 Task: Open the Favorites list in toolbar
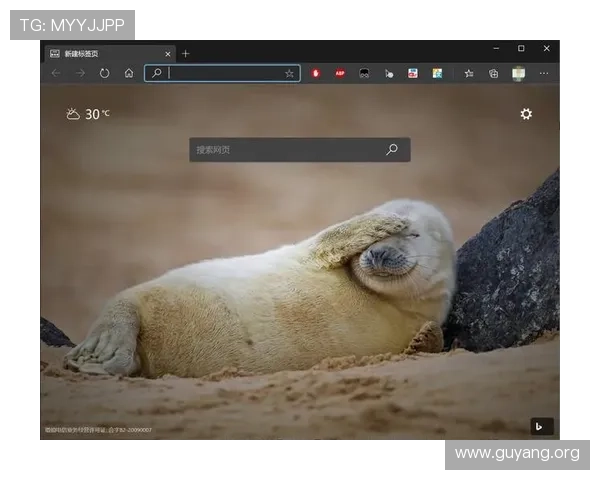point(469,73)
